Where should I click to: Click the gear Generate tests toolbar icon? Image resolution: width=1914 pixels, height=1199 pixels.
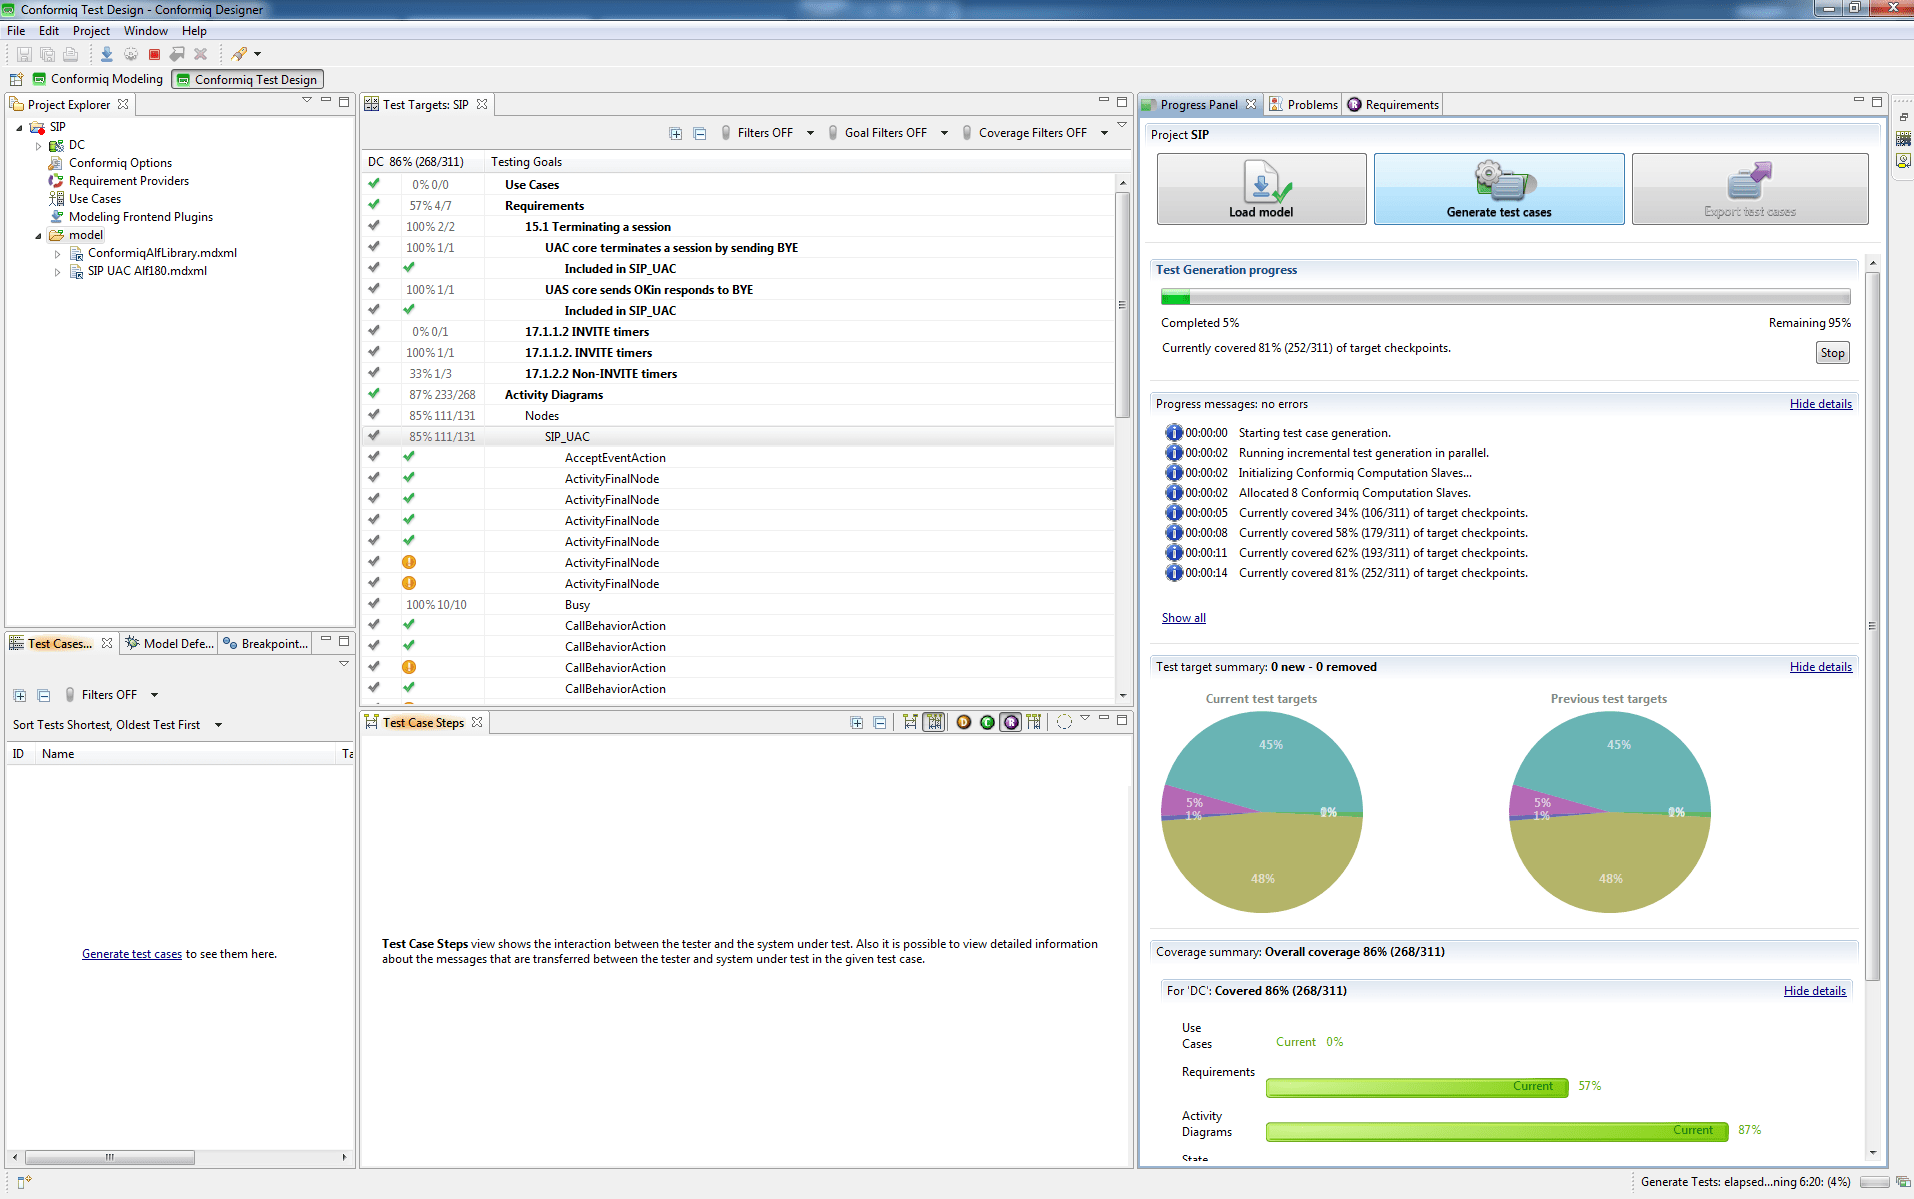tap(131, 54)
